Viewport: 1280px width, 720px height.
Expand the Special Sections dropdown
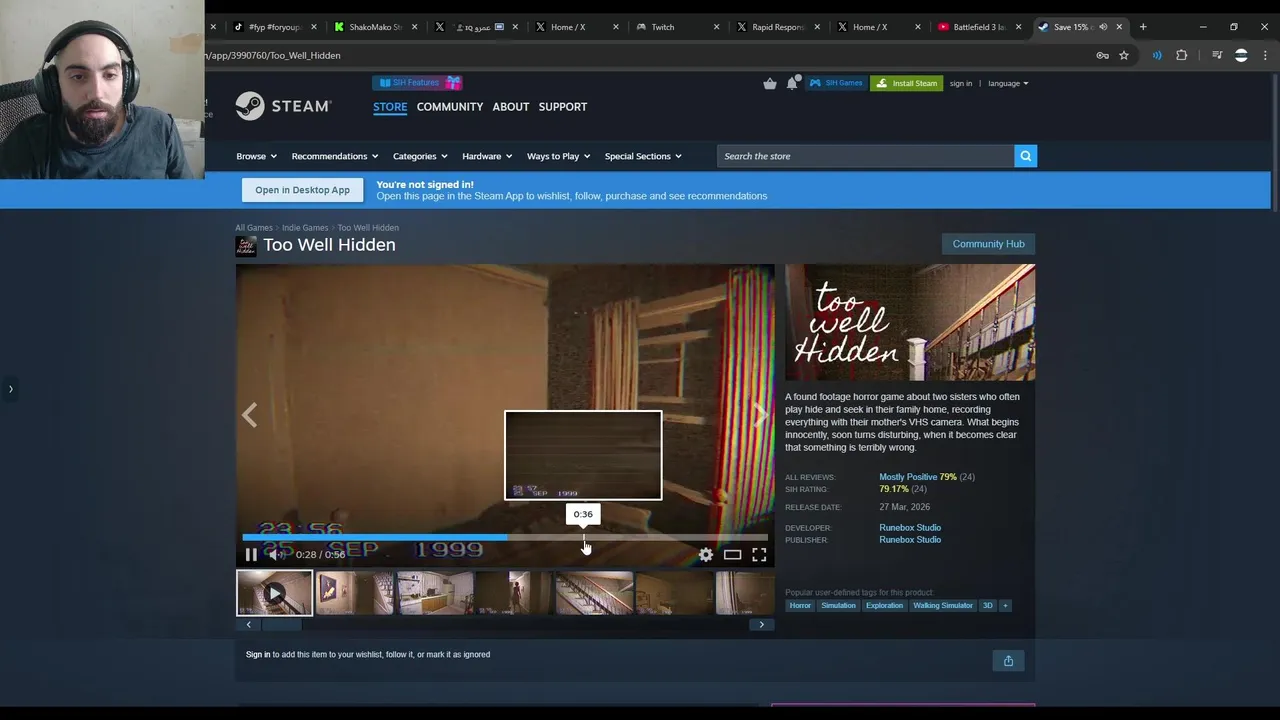pos(643,156)
